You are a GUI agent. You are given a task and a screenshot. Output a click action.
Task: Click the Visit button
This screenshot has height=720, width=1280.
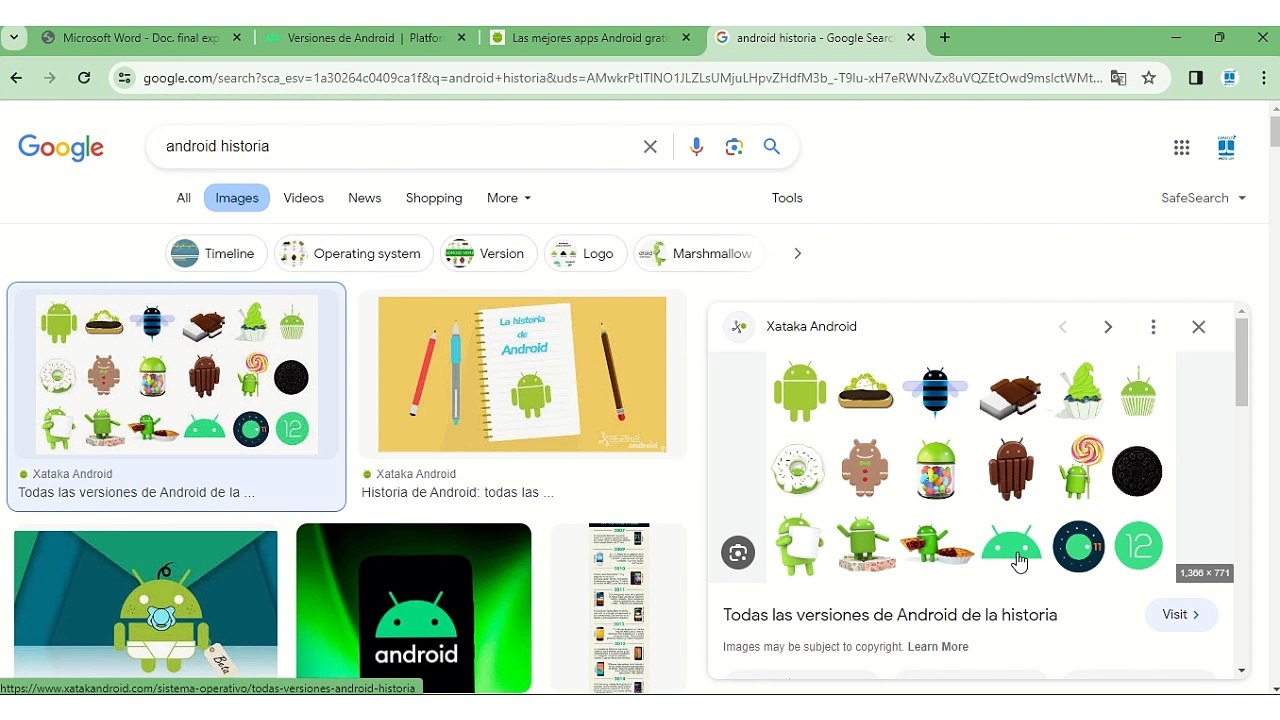click(1181, 615)
